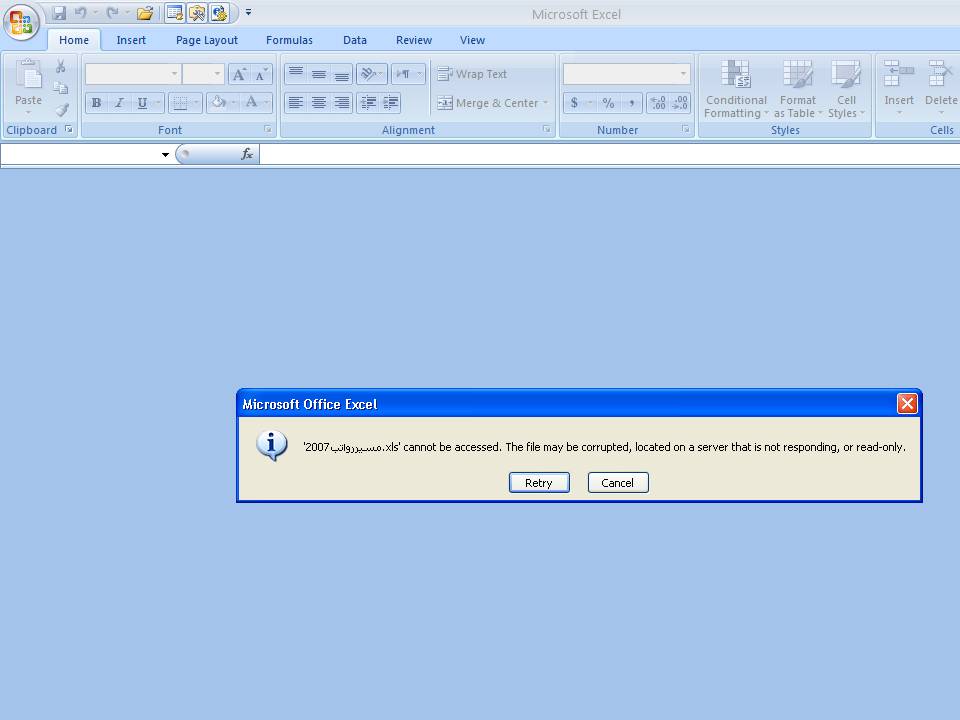Click the Save icon in Quick Access Toolbar
Screen dimensions: 960x720
59,13
